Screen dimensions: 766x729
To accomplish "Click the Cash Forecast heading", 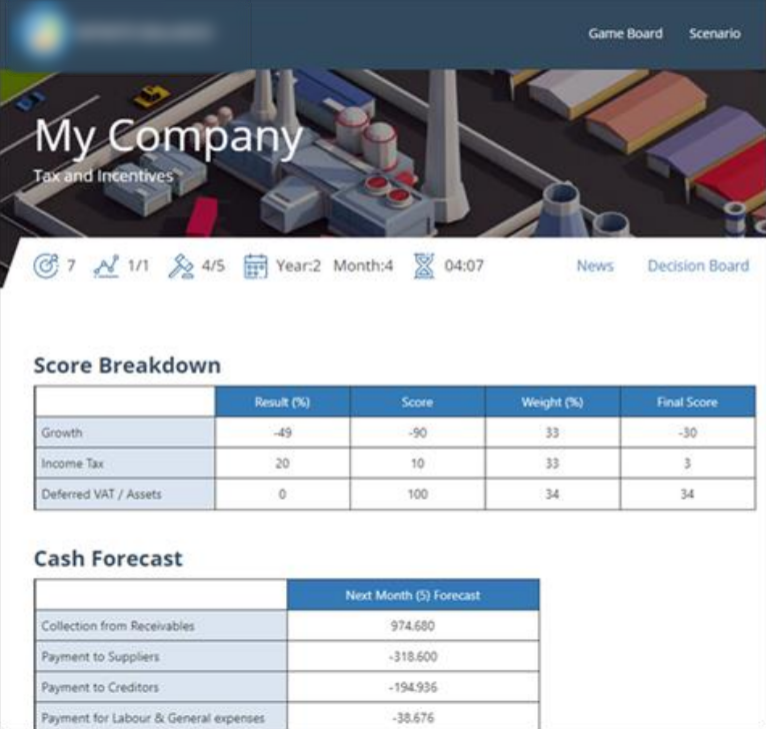I will pos(108,558).
